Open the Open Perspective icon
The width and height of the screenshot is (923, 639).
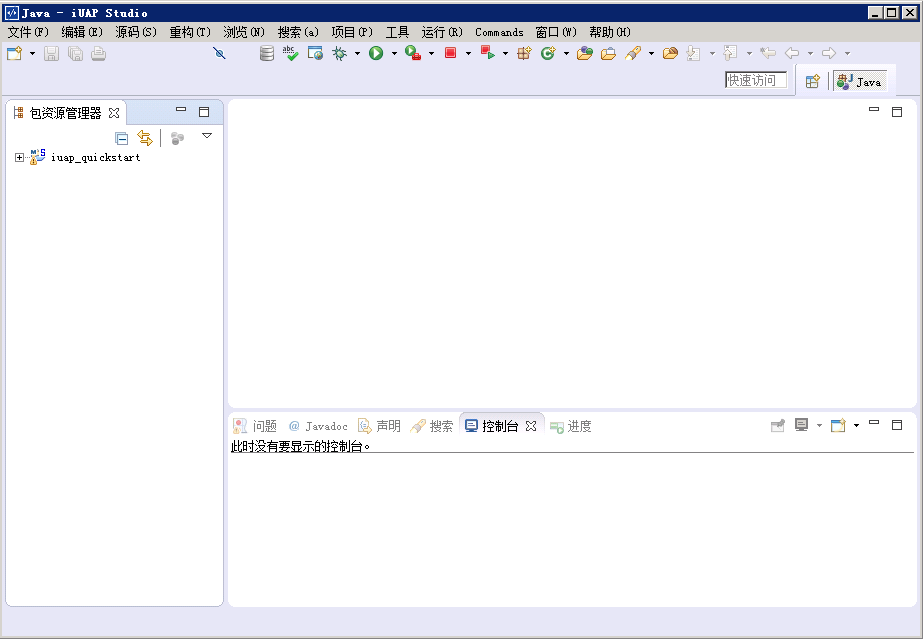(x=813, y=82)
